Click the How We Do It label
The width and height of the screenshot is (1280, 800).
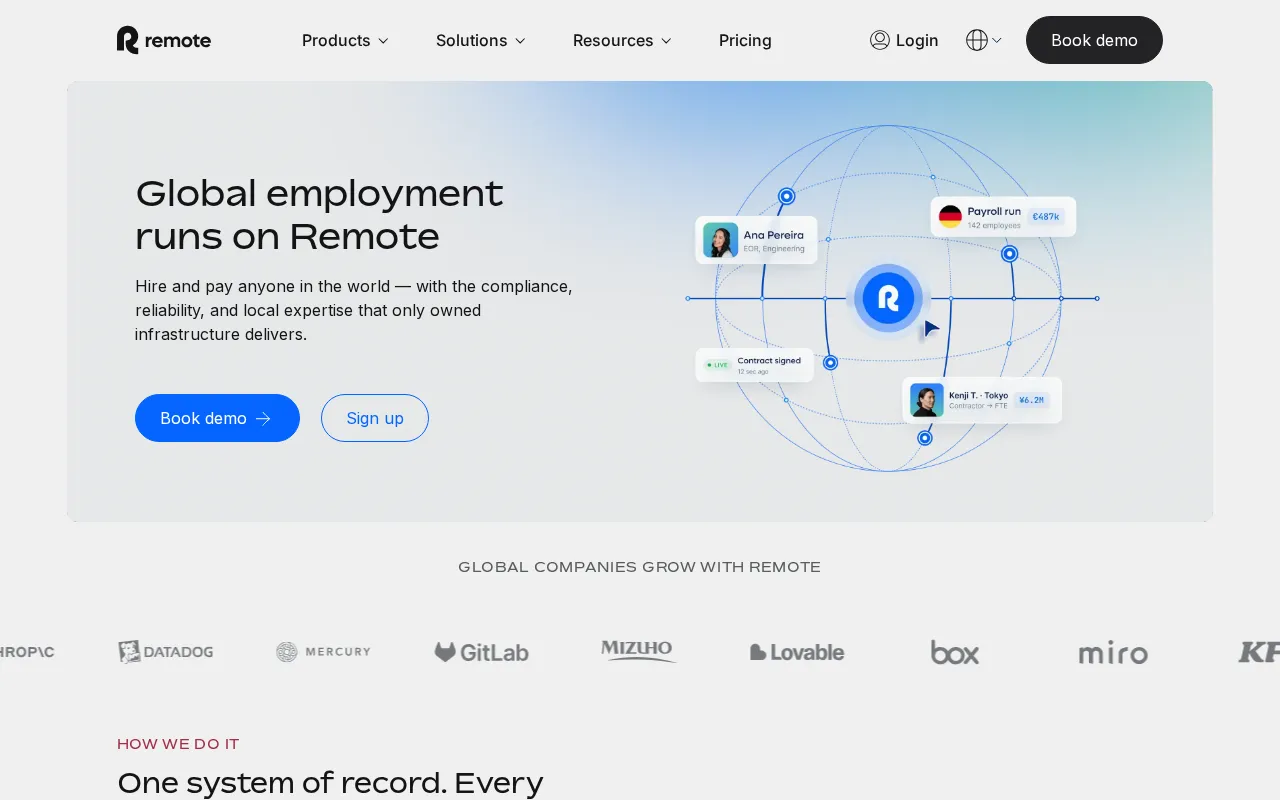pyautogui.click(x=178, y=744)
